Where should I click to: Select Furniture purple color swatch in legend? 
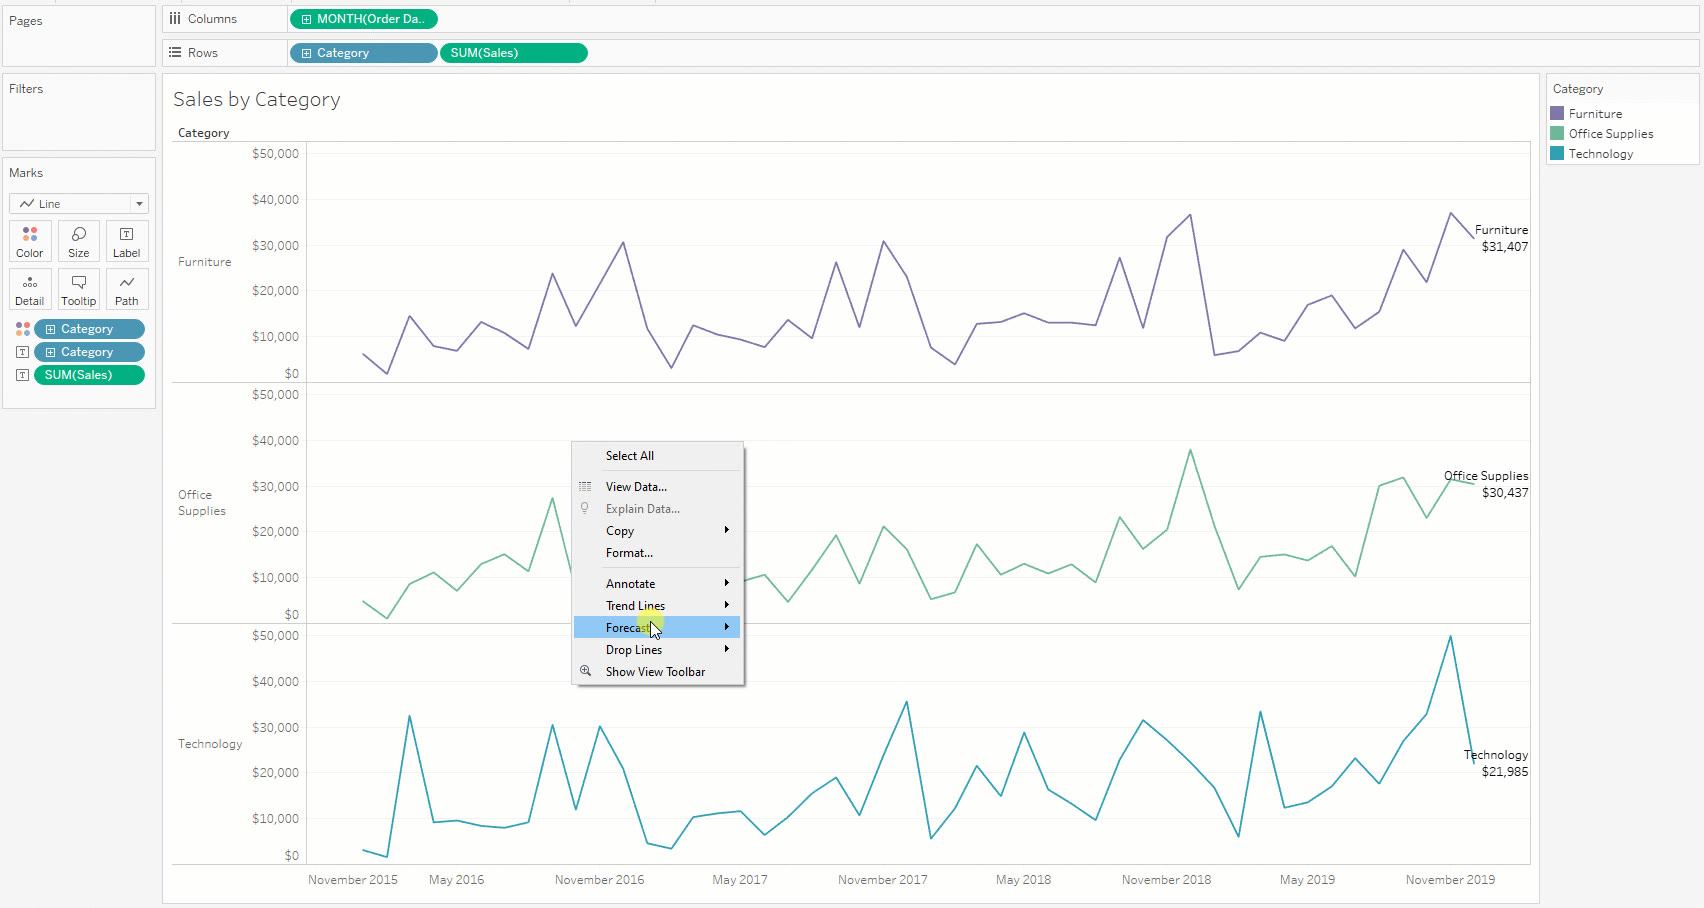coord(1557,113)
